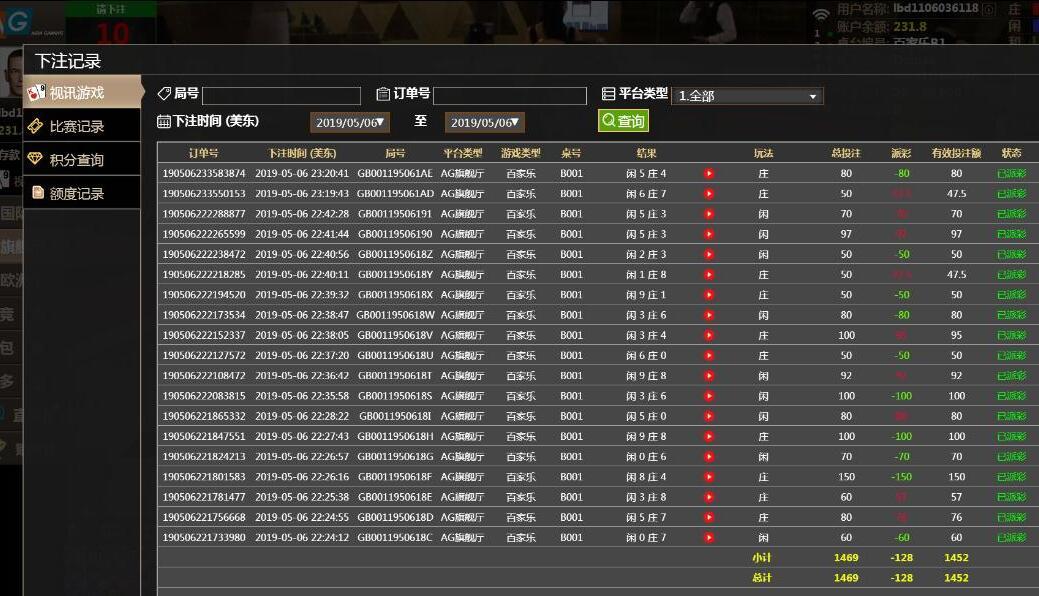
Task: Click the wifi signal icon in header
Action: [821, 15]
